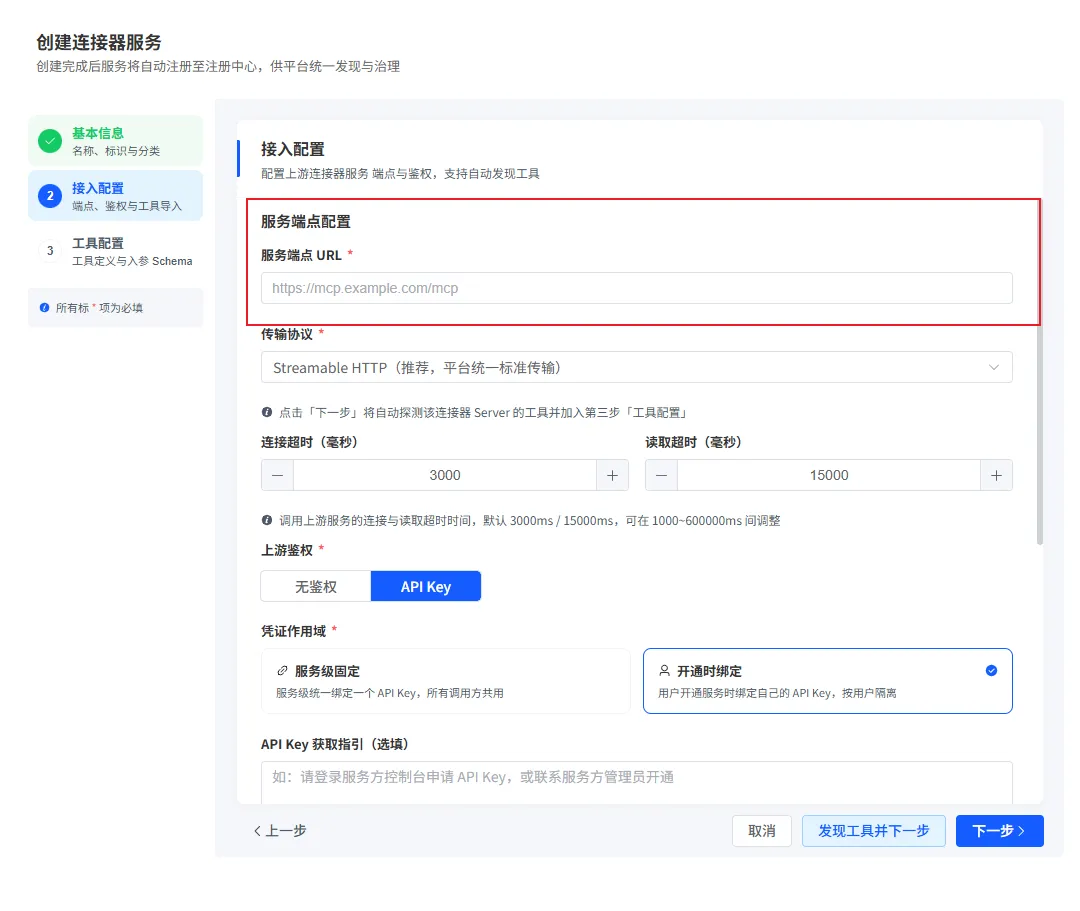Choose the 开通时绑定 credential scope card
Viewport: 1080px width, 911px height.
coord(828,681)
